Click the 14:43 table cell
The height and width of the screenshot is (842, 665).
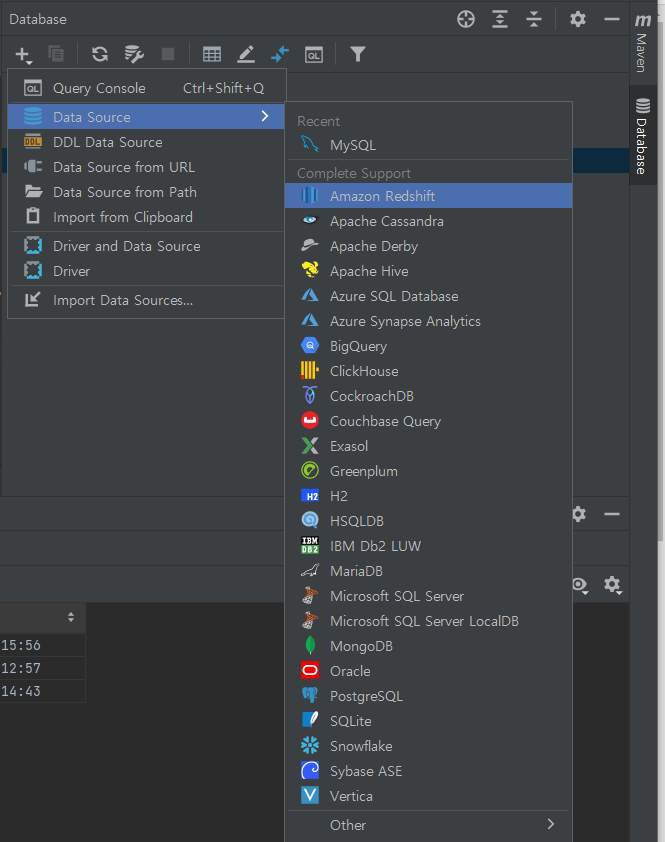point(42,691)
